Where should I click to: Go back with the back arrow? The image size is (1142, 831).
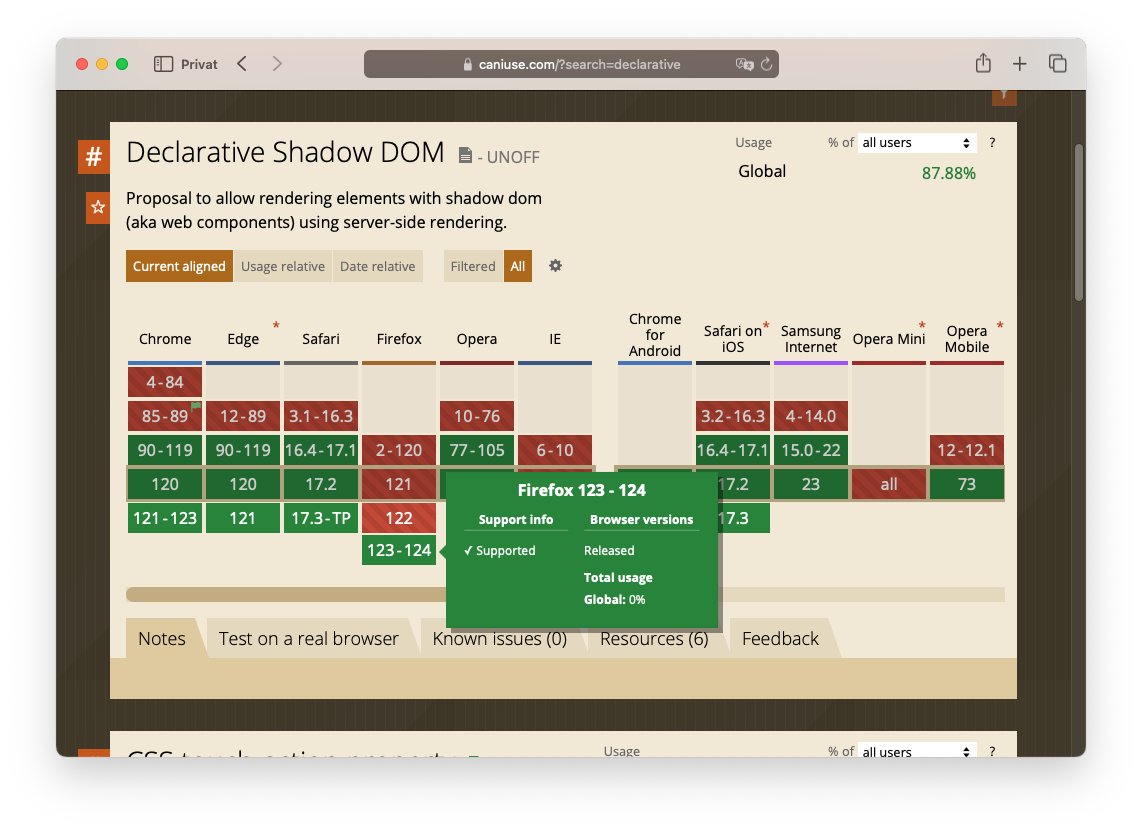[242, 64]
